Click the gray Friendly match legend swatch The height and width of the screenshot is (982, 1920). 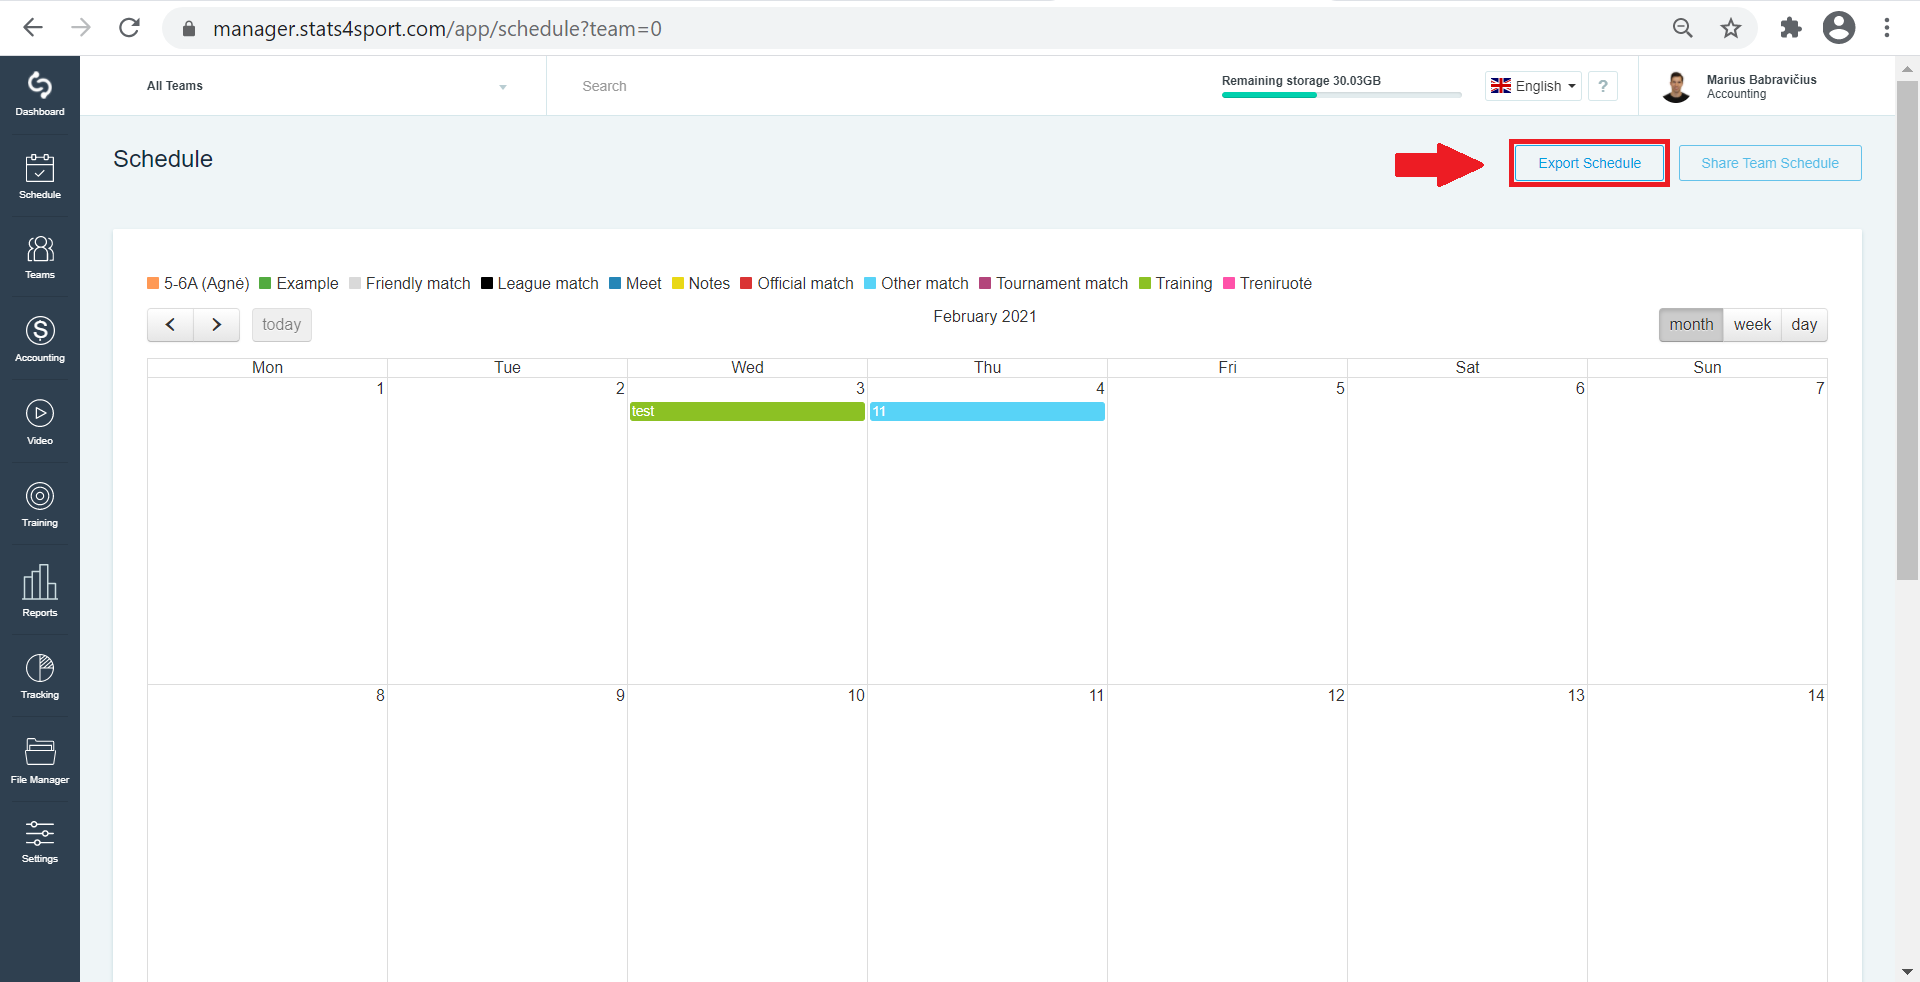point(355,283)
